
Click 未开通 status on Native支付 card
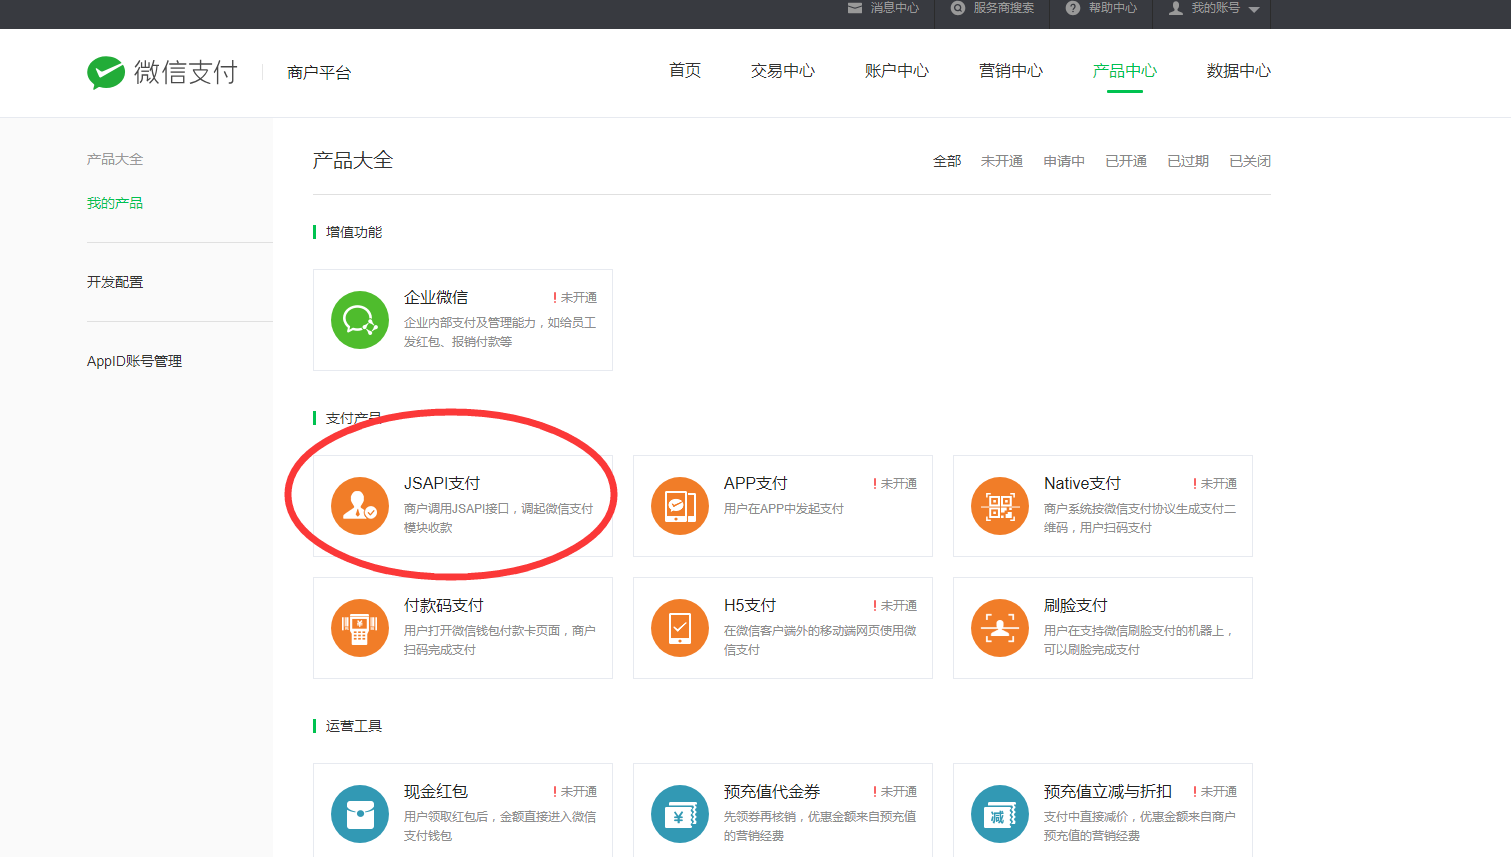[x=1215, y=484]
